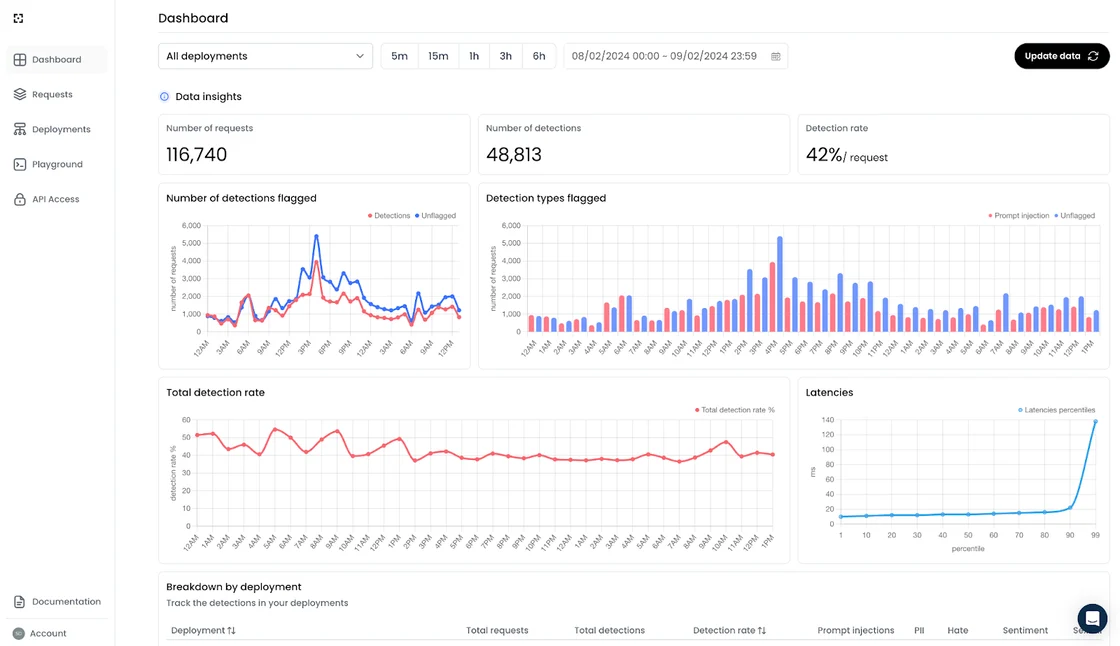Open the chat support bubble icon

[1092, 618]
